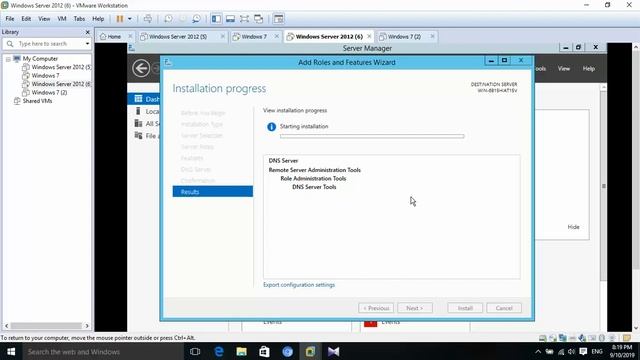The width and height of the screenshot is (640, 360).
Task: Click DNS Server Tools list entry
Action: tap(314, 187)
